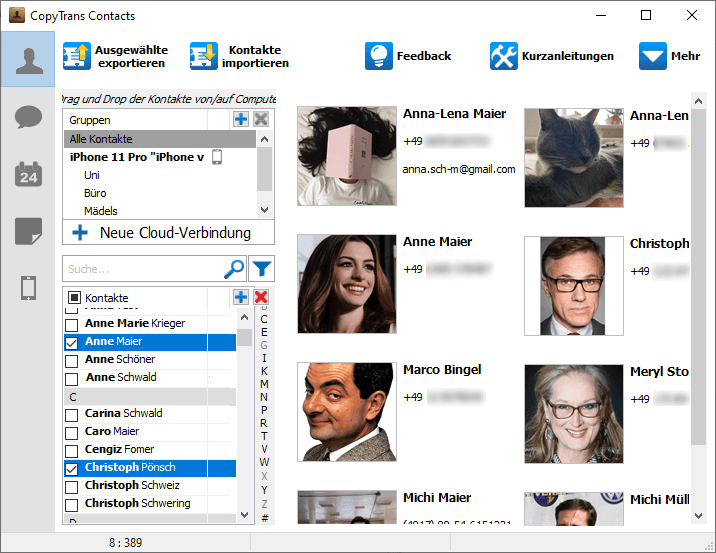Click the contact cards scrollbar thumb

pos(698,279)
